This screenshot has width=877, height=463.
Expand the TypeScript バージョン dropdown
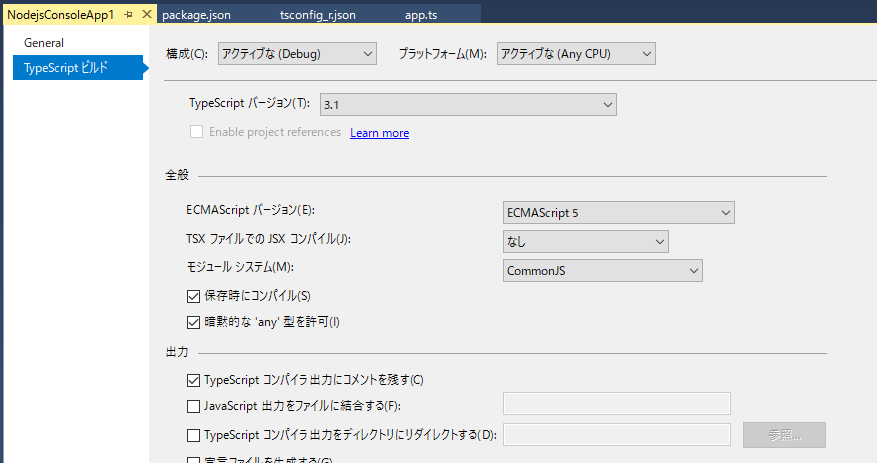pyautogui.click(x=467, y=104)
